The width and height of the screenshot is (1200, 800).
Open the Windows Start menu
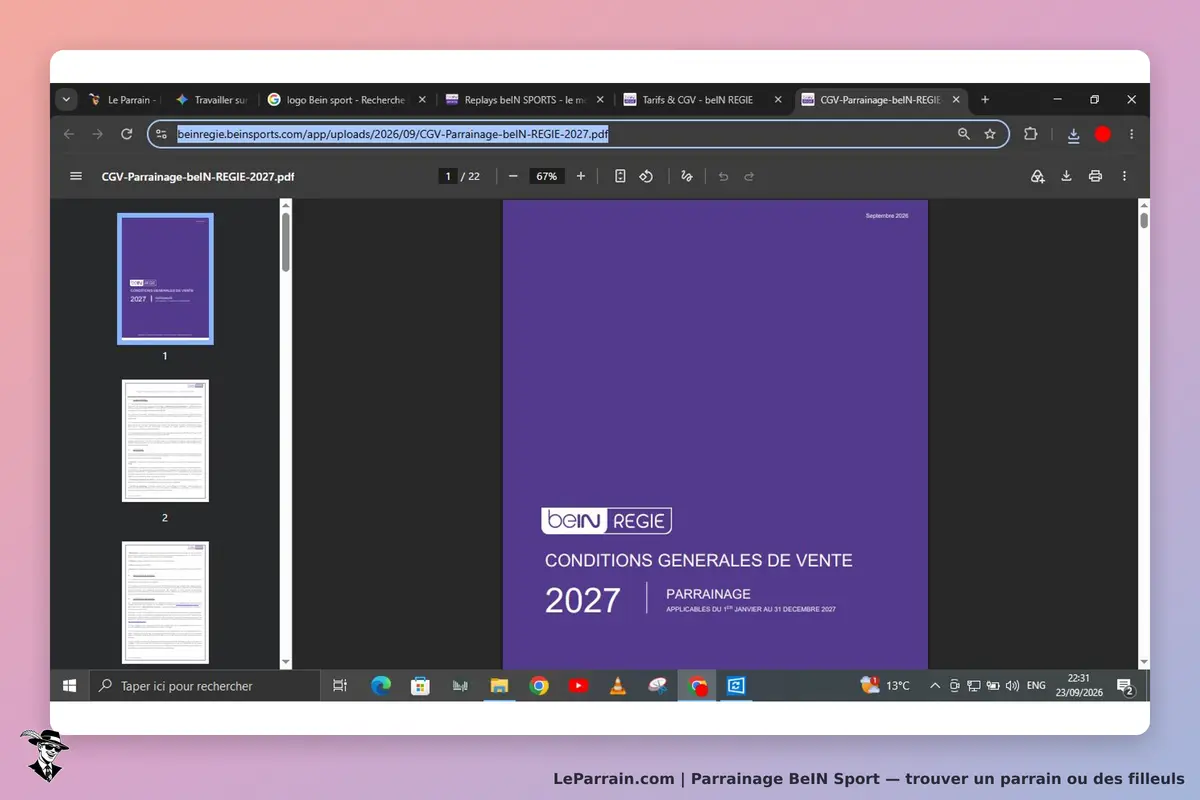70,686
